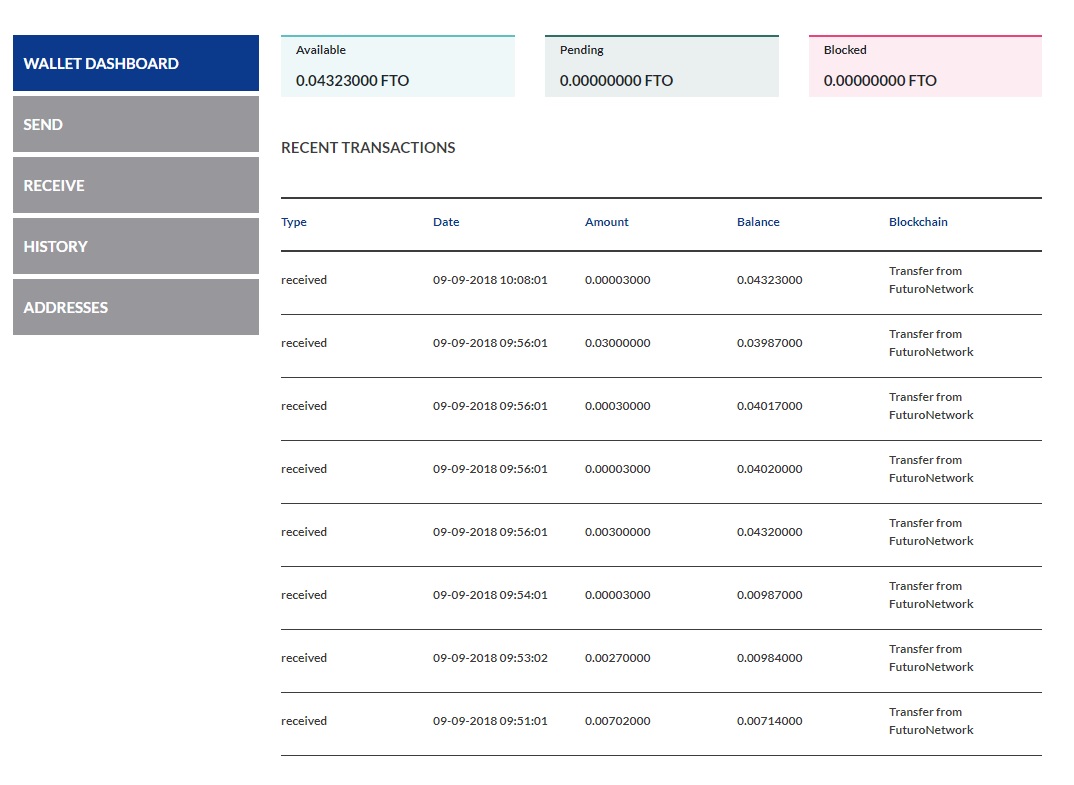
Task: Select the Amount column header
Action: 606,222
